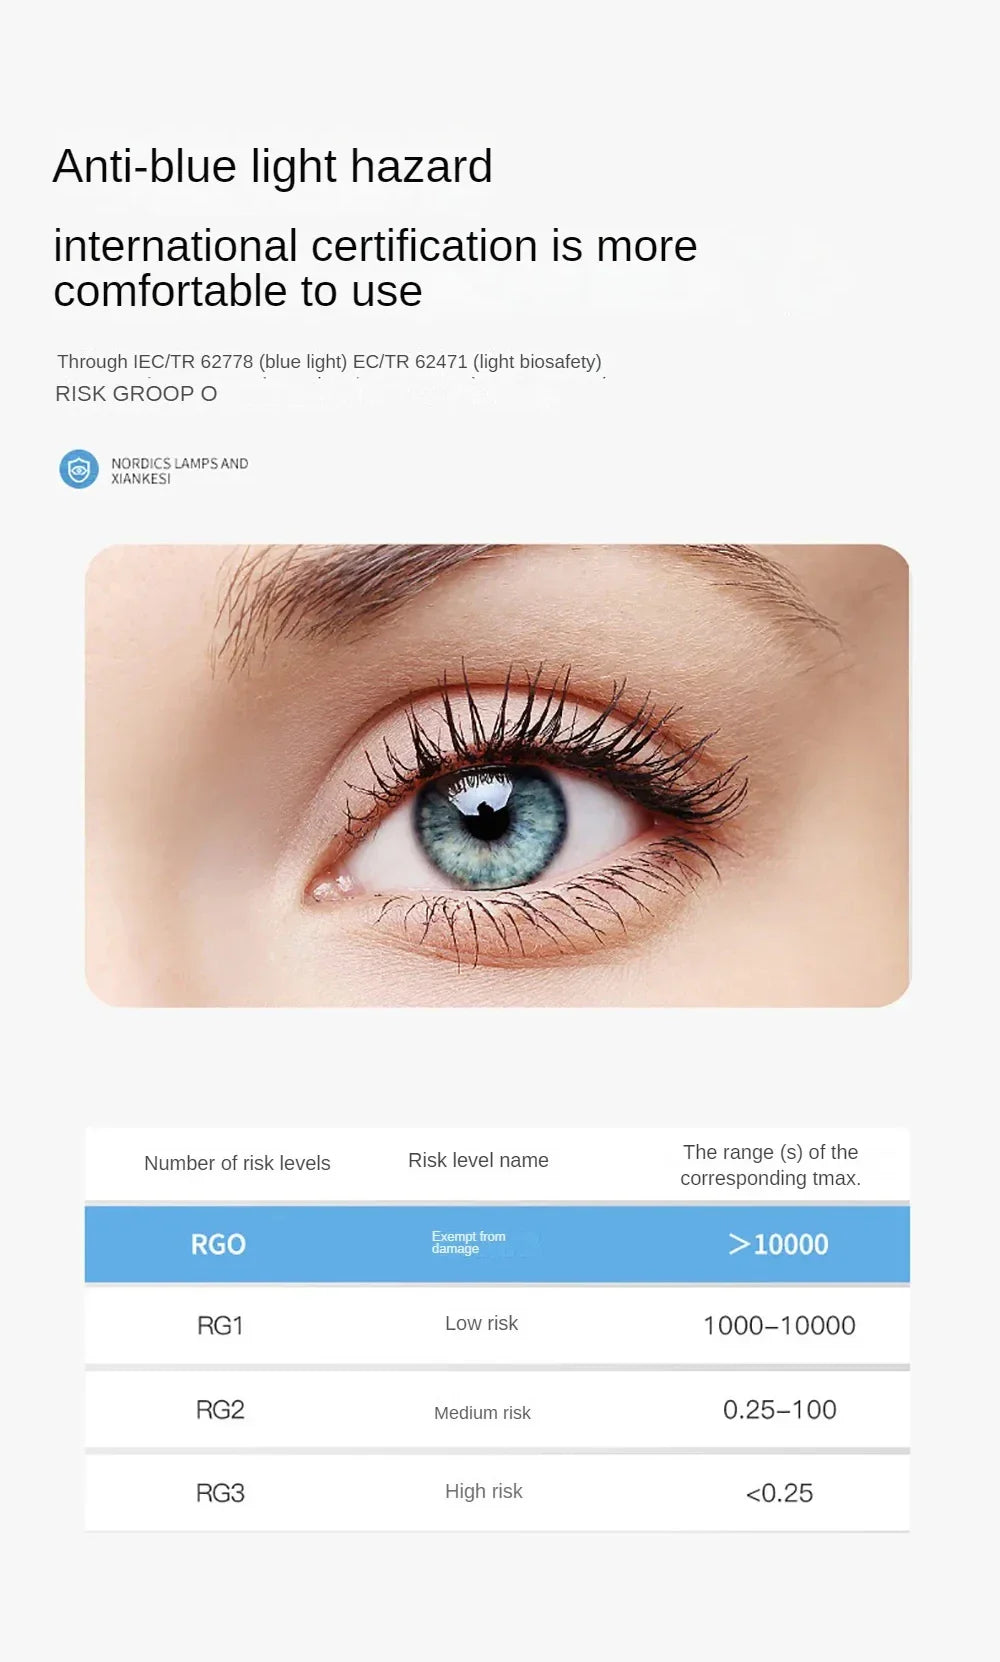Select the highlighted RGO row label

pyautogui.click(x=218, y=1244)
